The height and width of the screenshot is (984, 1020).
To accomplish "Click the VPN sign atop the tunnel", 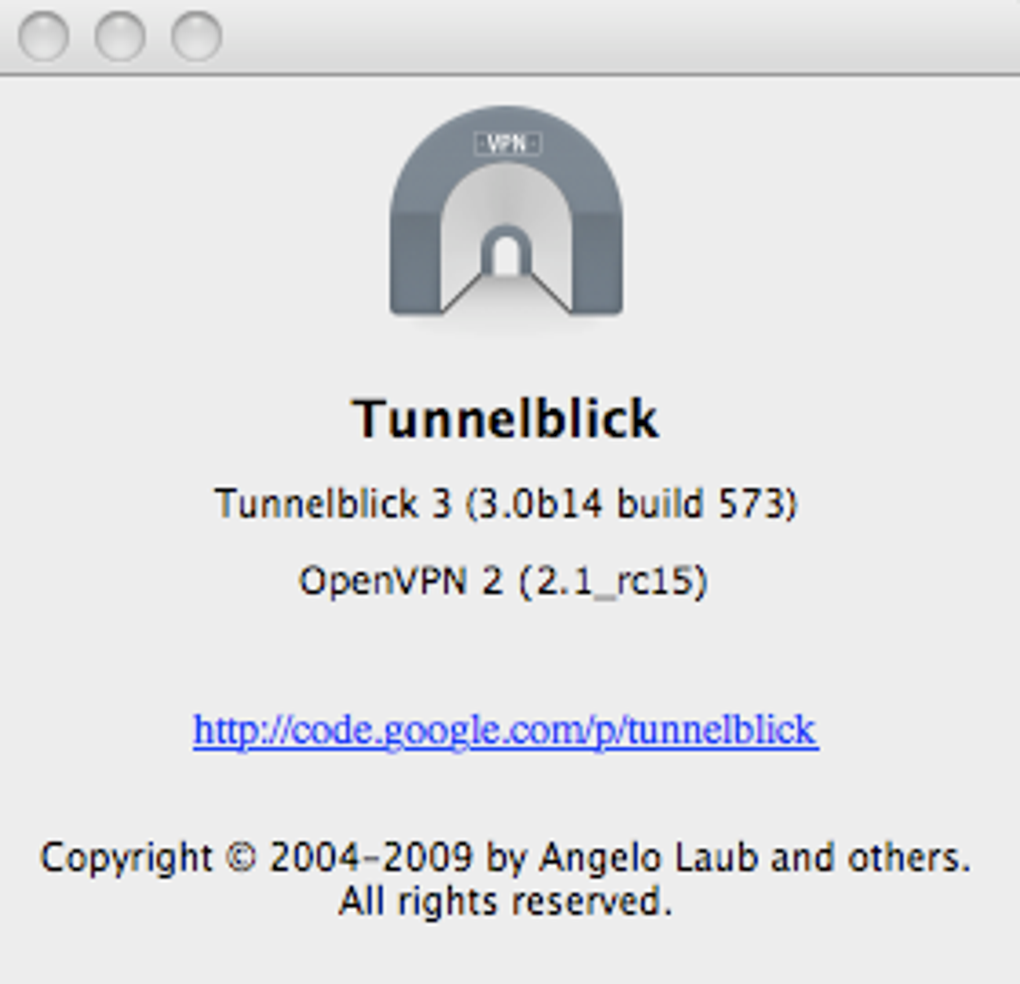I will click(506, 144).
